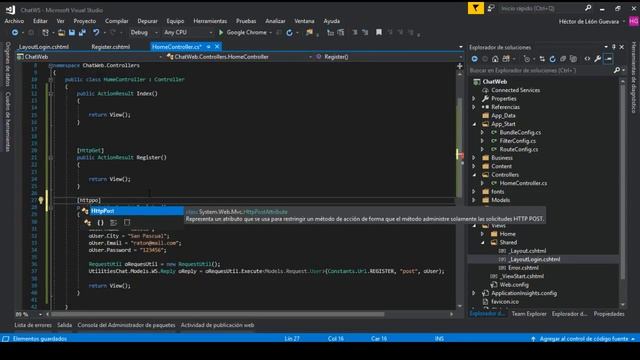This screenshot has height=360, width=640.
Task: Open the Compilar menu
Action: (116, 21)
